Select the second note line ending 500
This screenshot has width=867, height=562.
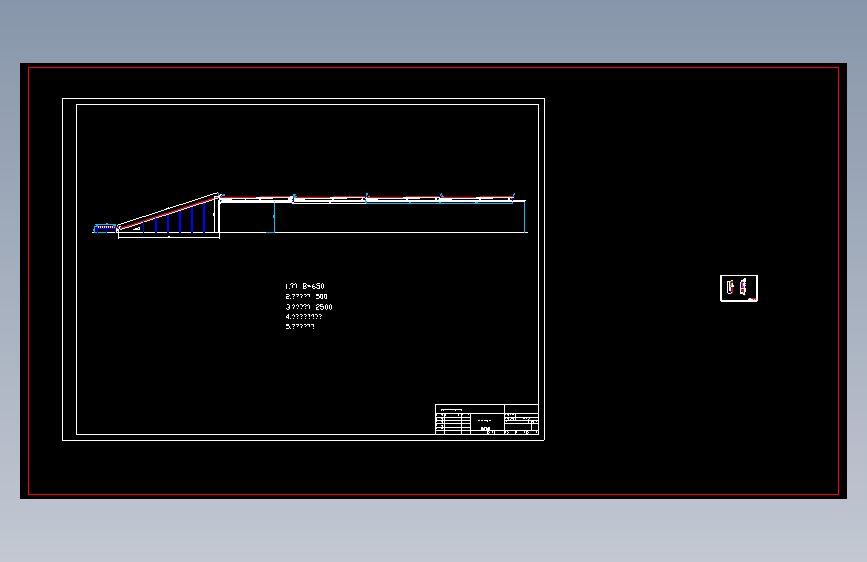[x=306, y=296]
